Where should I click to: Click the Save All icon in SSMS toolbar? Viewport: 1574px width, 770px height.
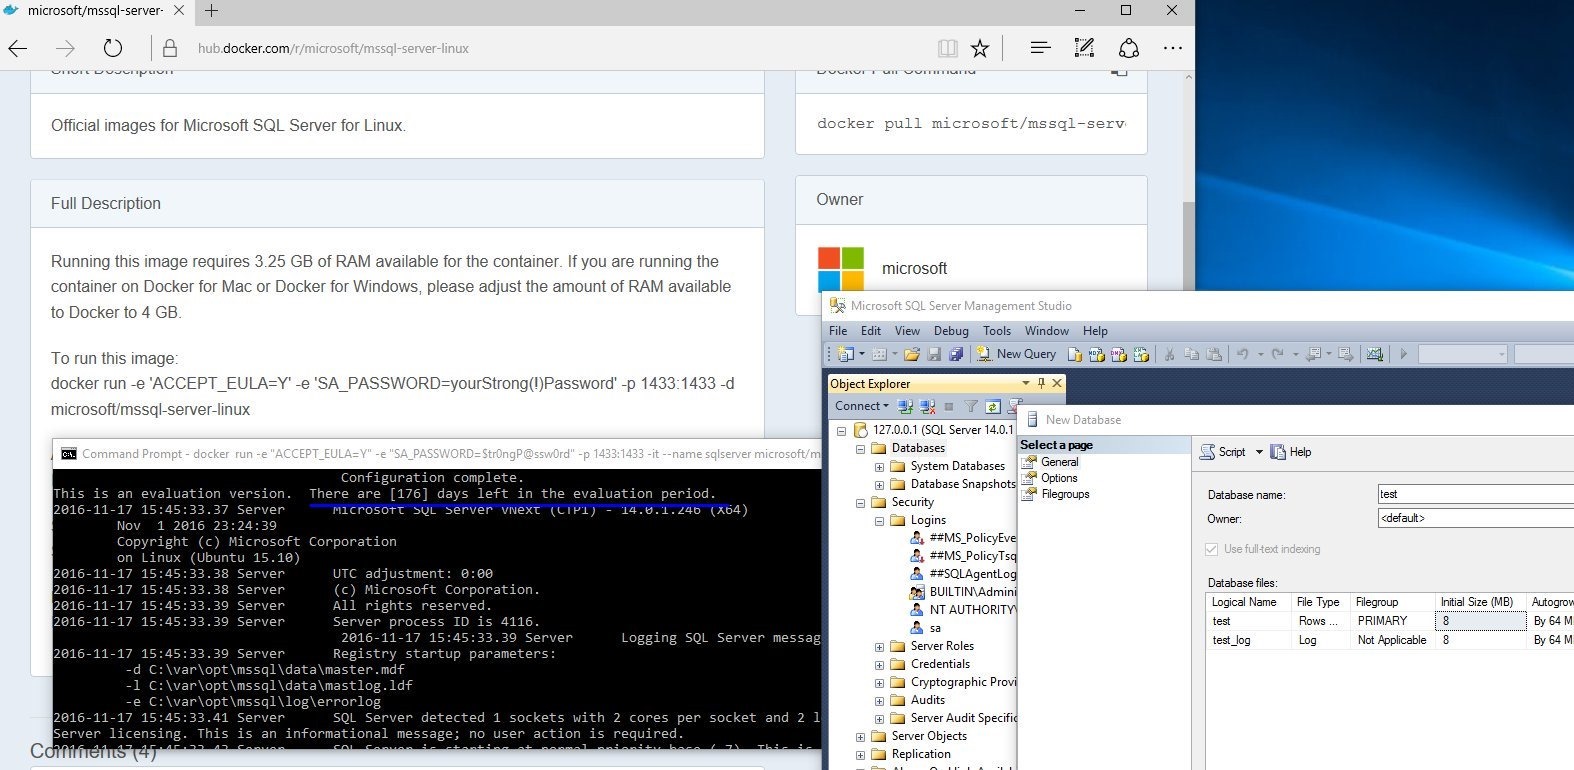(956, 354)
